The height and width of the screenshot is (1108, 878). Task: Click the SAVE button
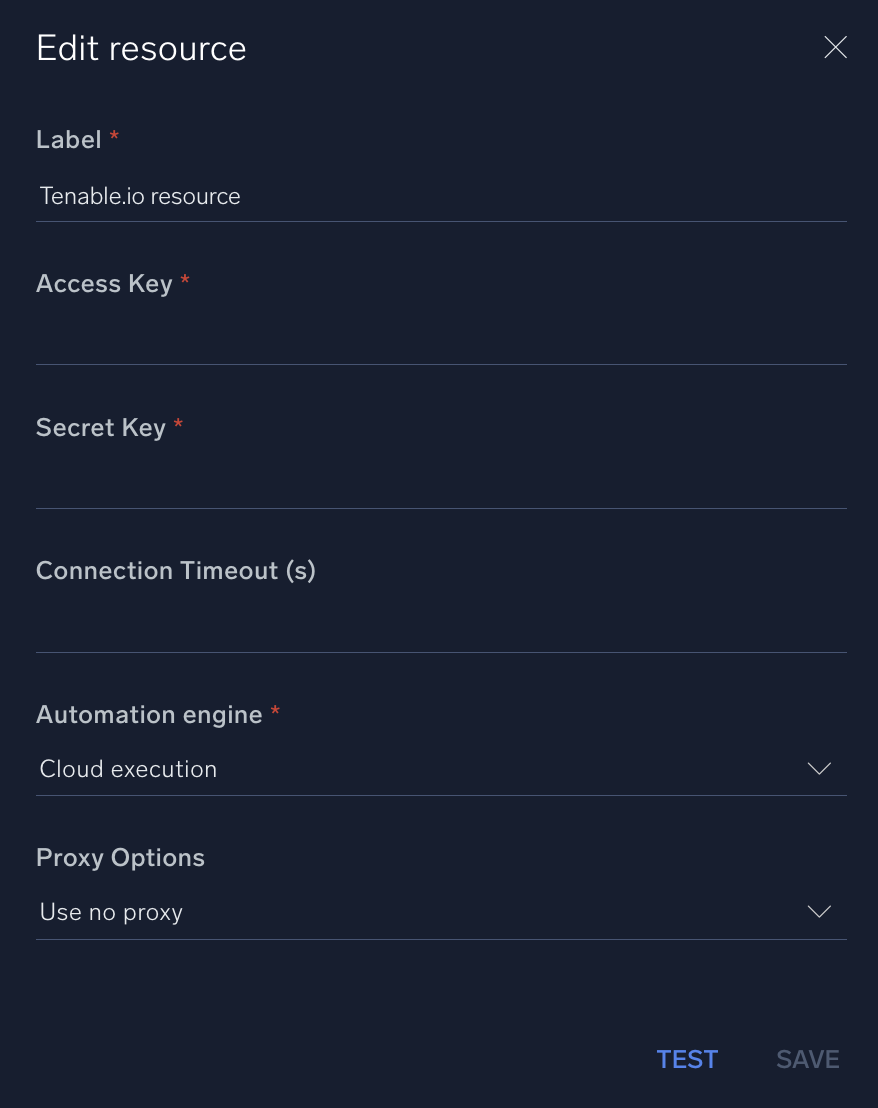(807, 1059)
